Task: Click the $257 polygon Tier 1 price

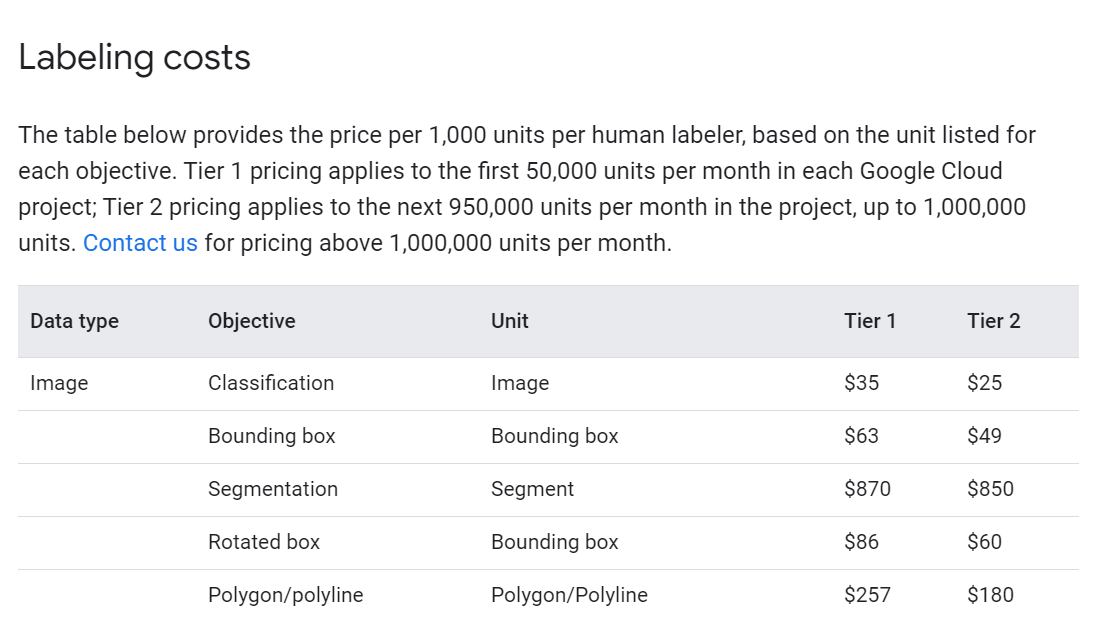Action: pos(867,595)
